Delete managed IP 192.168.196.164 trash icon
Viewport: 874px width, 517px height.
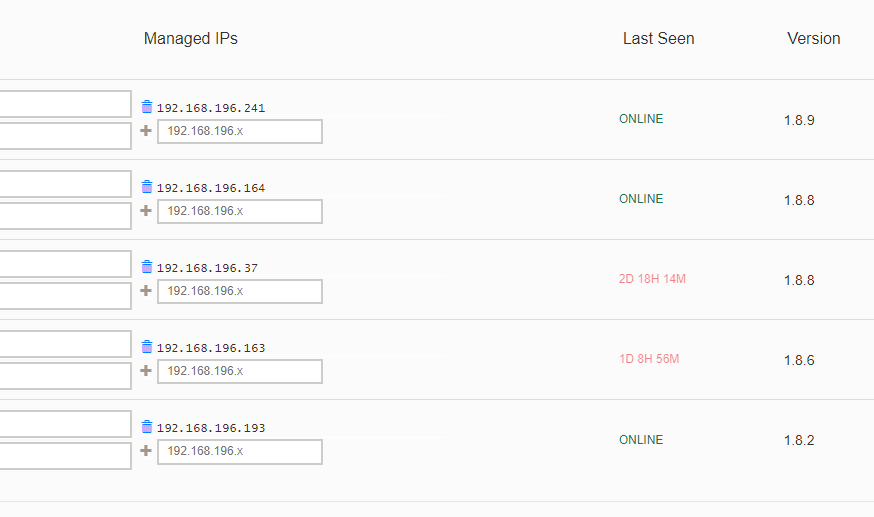coord(147,187)
